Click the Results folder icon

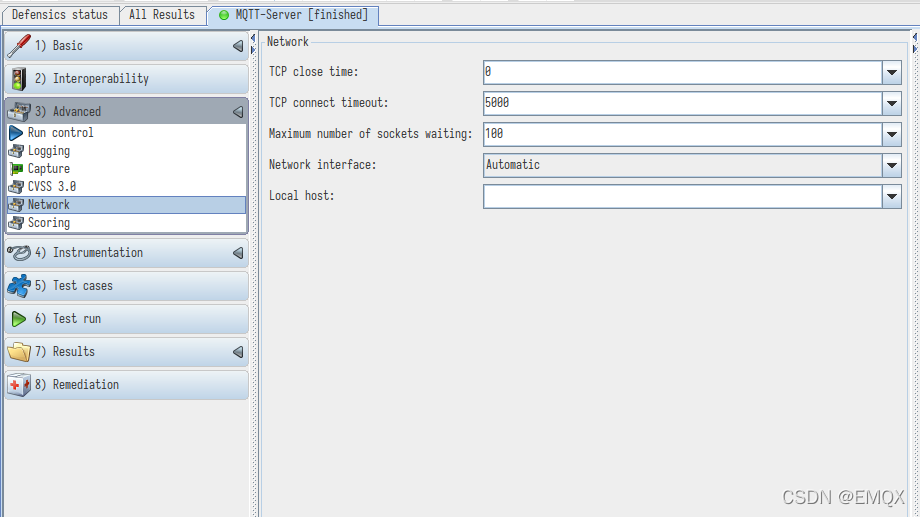point(18,352)
